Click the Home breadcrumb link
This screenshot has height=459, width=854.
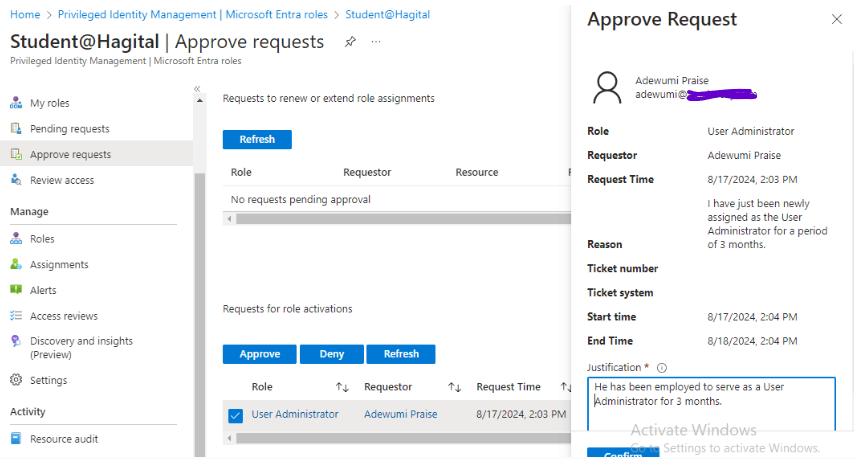[x=25, y=15]
